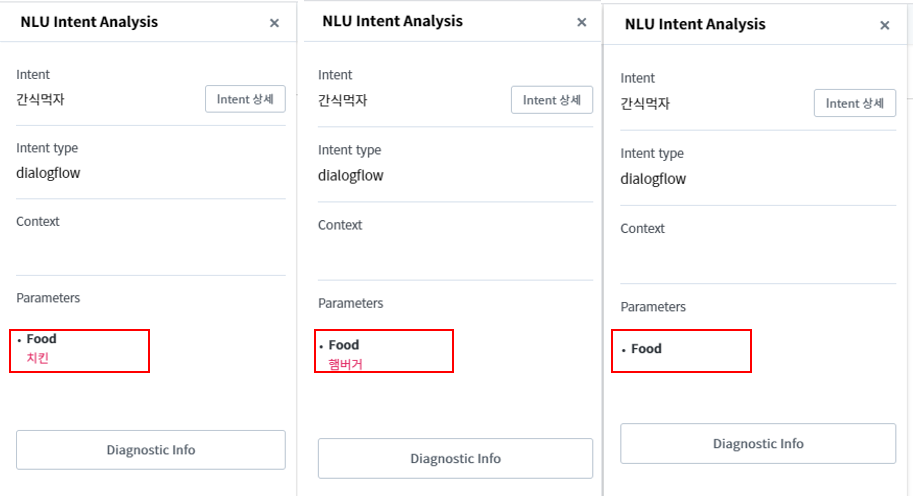
Task: Click the pink 햄버거 parameter value
Action: click(x=345, y=364)
